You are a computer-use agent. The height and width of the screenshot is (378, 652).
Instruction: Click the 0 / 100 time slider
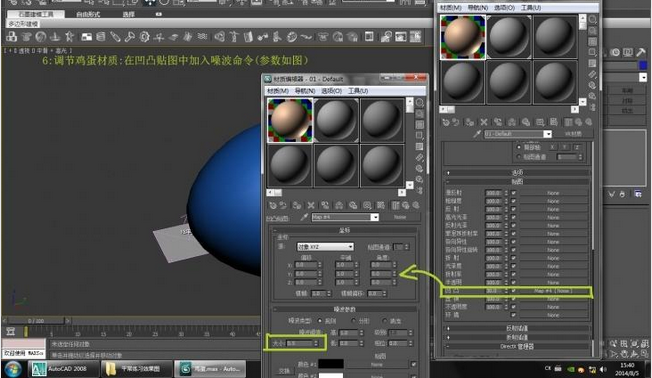[37, 321]
